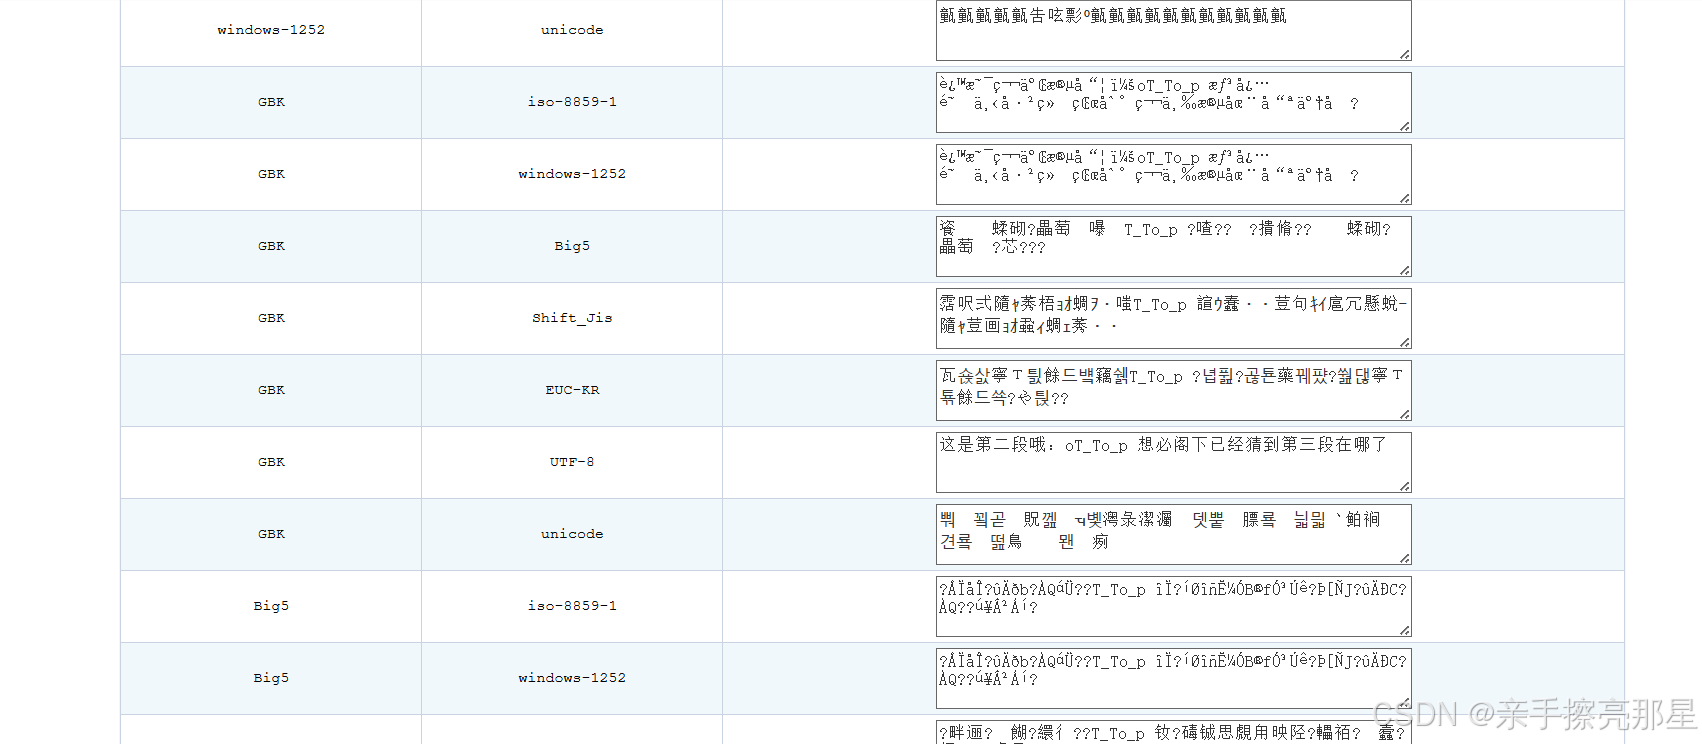Select "GBK" in the windows-1252 target row
The width and height of the screenshot is (1702, 744).
(271, 174)
